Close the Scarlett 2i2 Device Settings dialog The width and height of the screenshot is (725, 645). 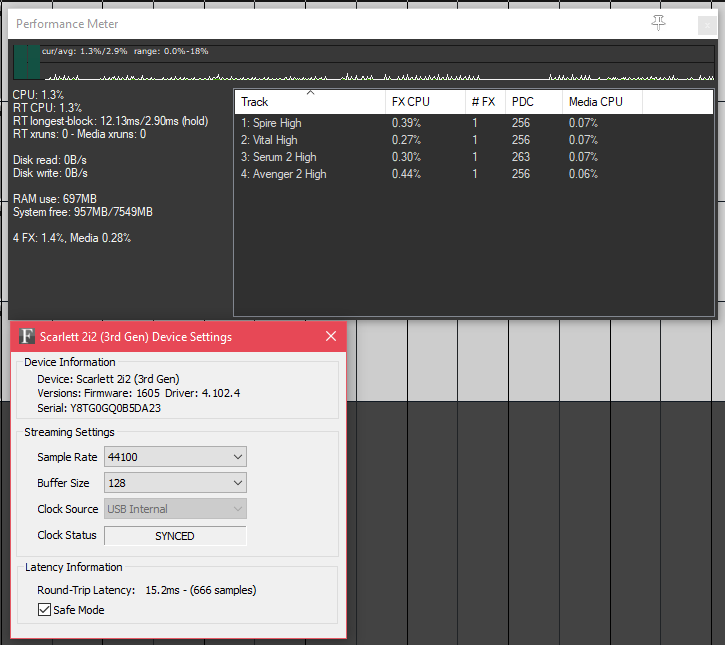click(331, 336)
